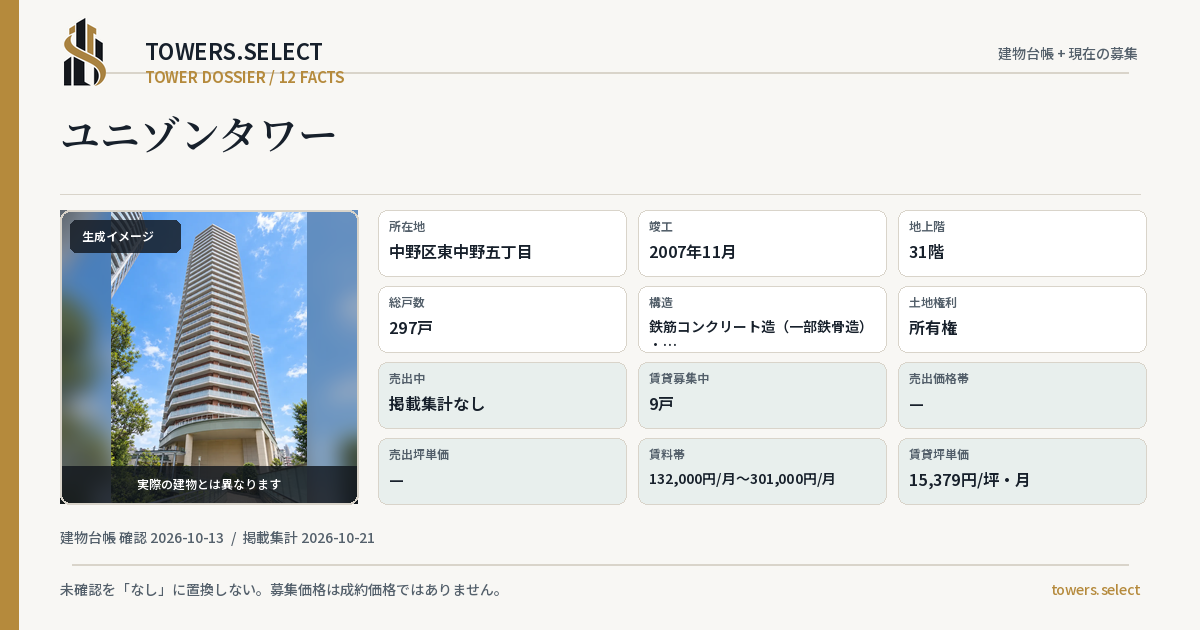Click the TOWERS.SELECT site title
The image size is (1200, 630).
tap(234, 52)
